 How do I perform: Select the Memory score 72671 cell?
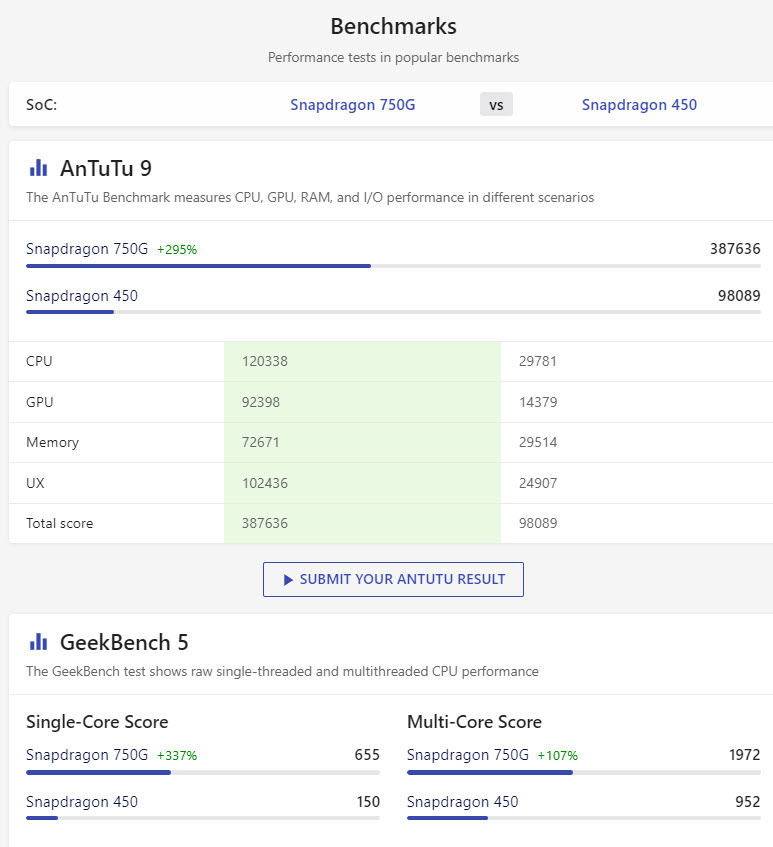(x=362, y=442)
